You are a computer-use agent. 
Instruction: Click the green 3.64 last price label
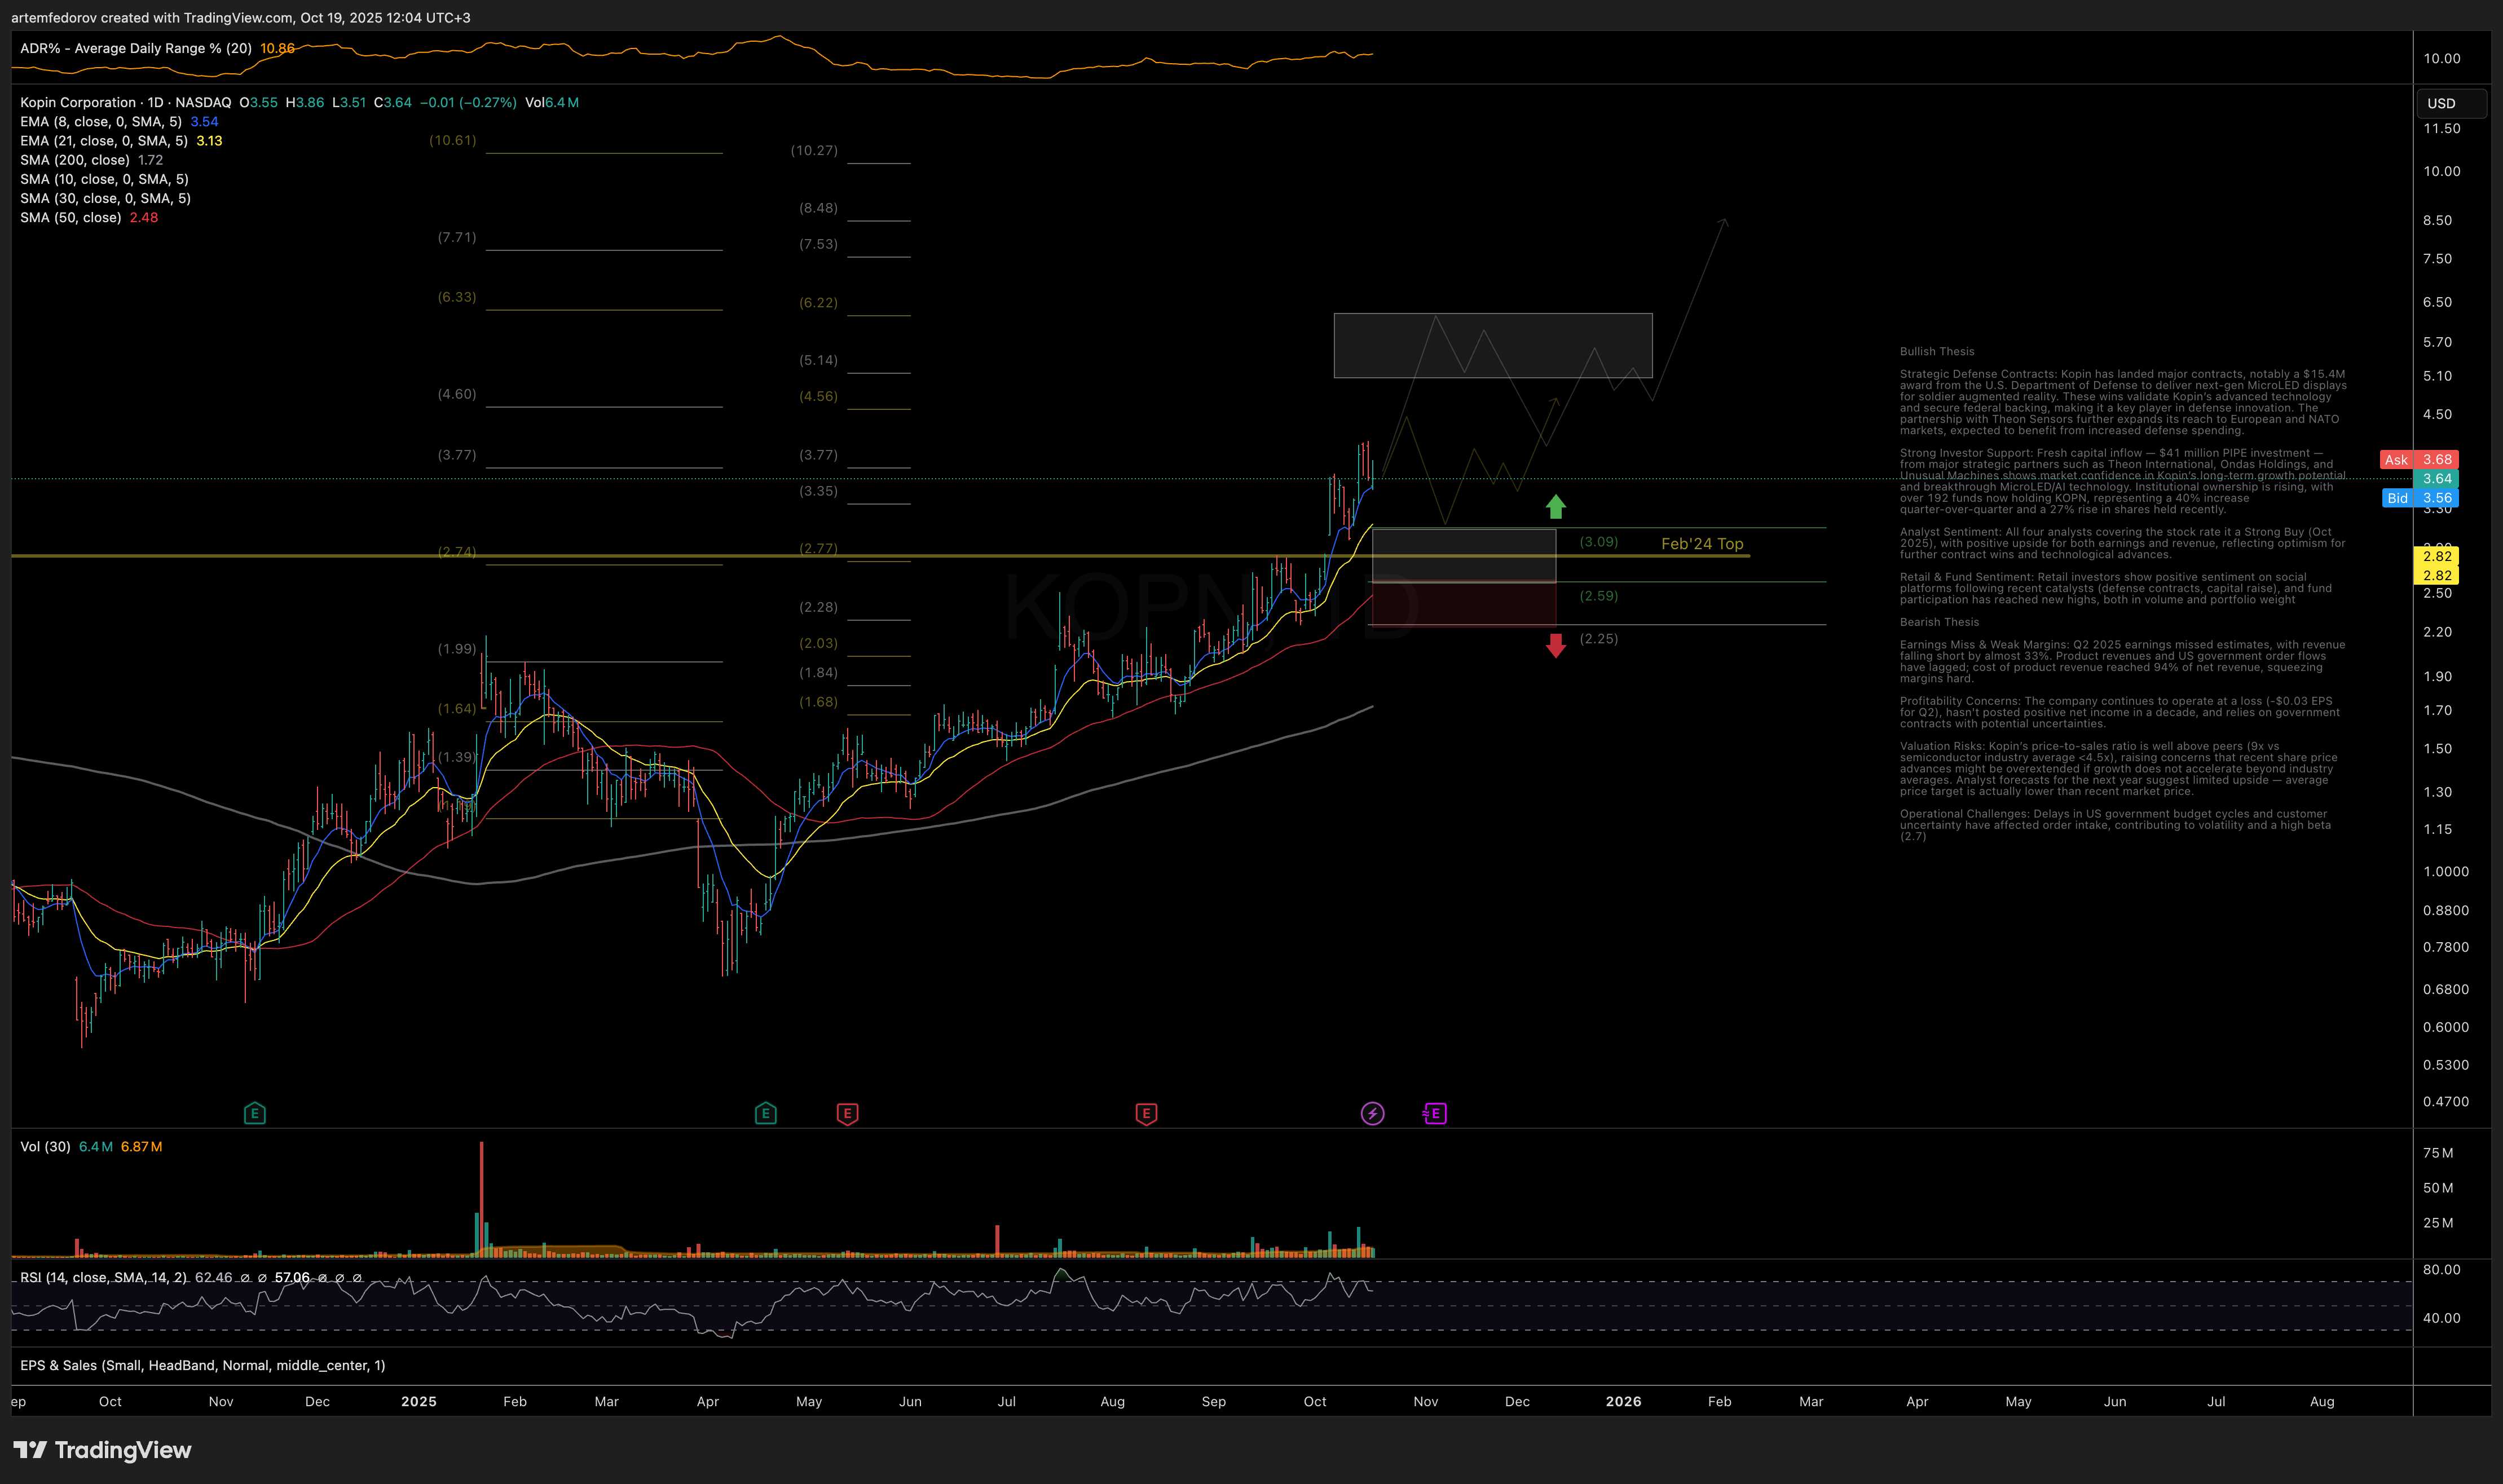2436,479
